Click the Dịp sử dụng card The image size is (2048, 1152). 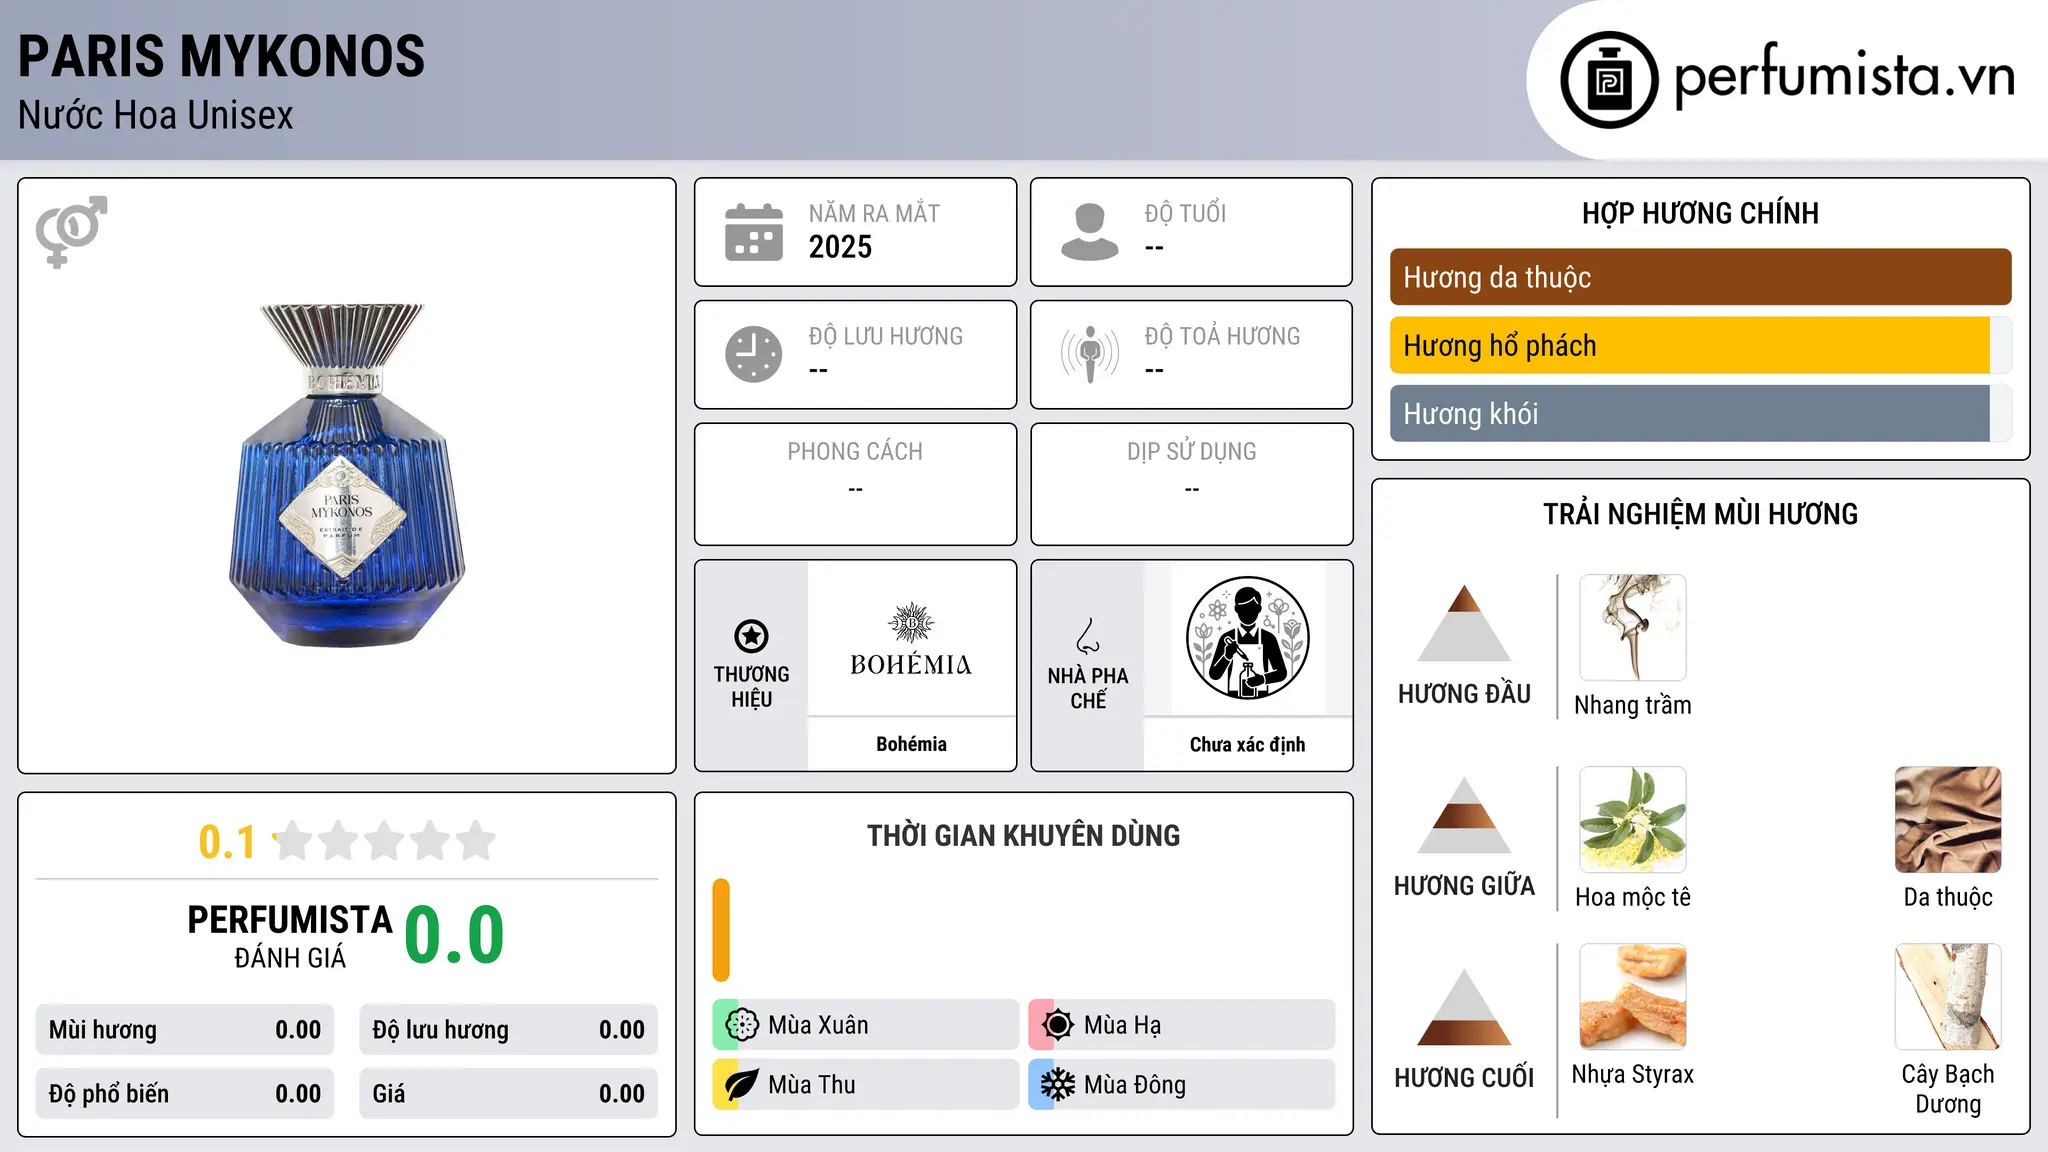click(1191, 484)
